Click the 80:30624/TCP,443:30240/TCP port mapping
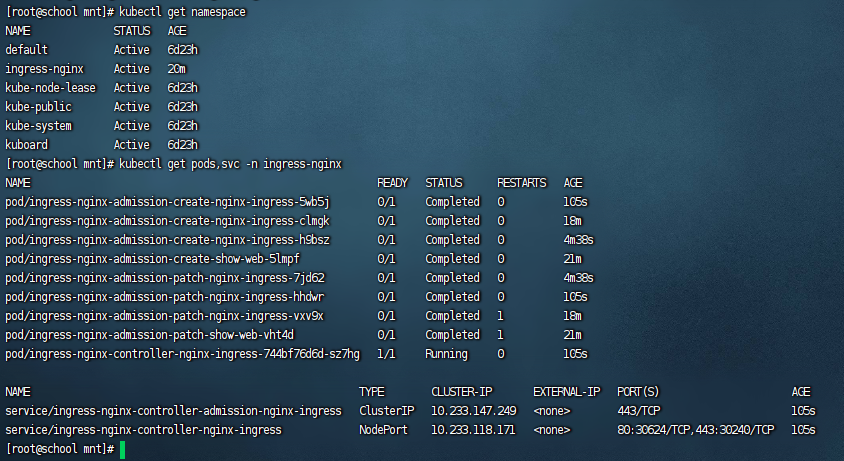This screenshot has width=844, height=461. pyautogui.click(x=695, y=430)
